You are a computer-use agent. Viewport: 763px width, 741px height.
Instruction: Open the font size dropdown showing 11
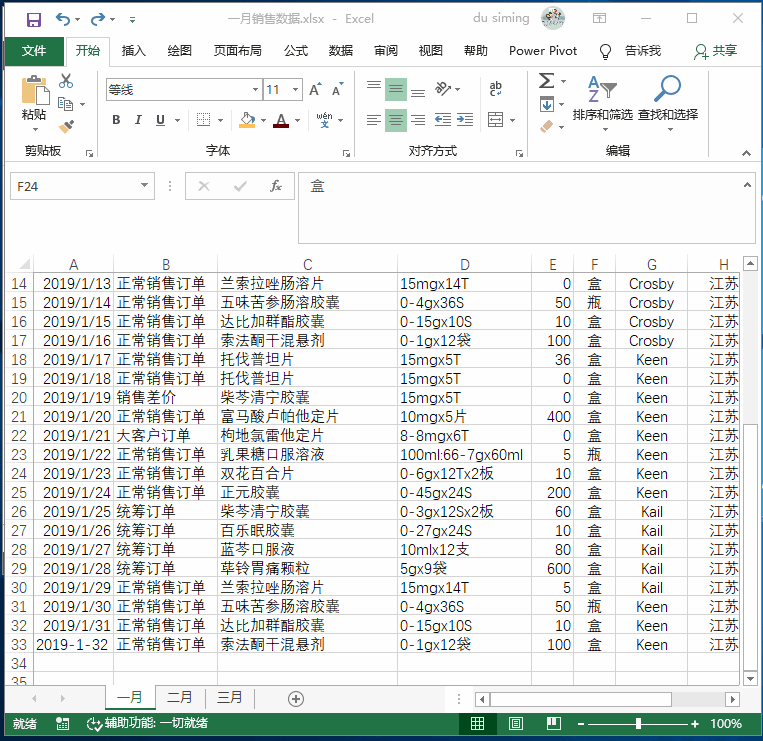[297, 90]
